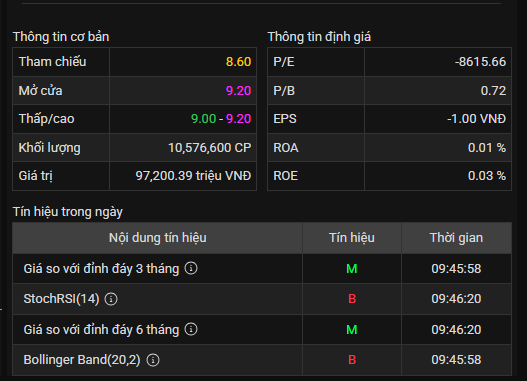Click the red B signal for StochRSI row
This screenshot has width=527, height=381.
(352, 299)
